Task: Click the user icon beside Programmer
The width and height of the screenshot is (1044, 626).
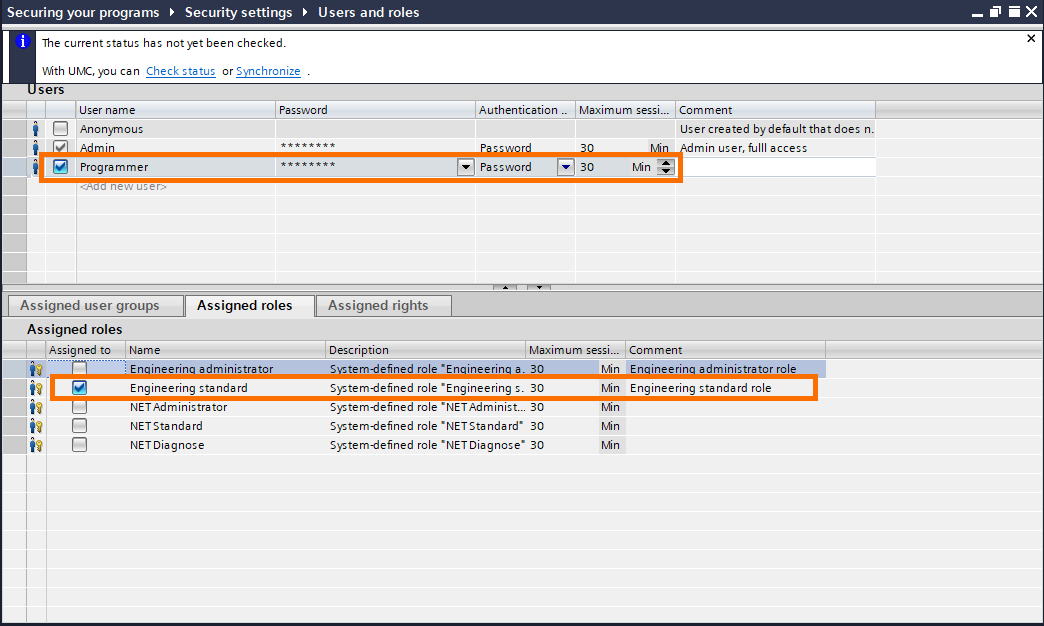Action: pos(37,166)
